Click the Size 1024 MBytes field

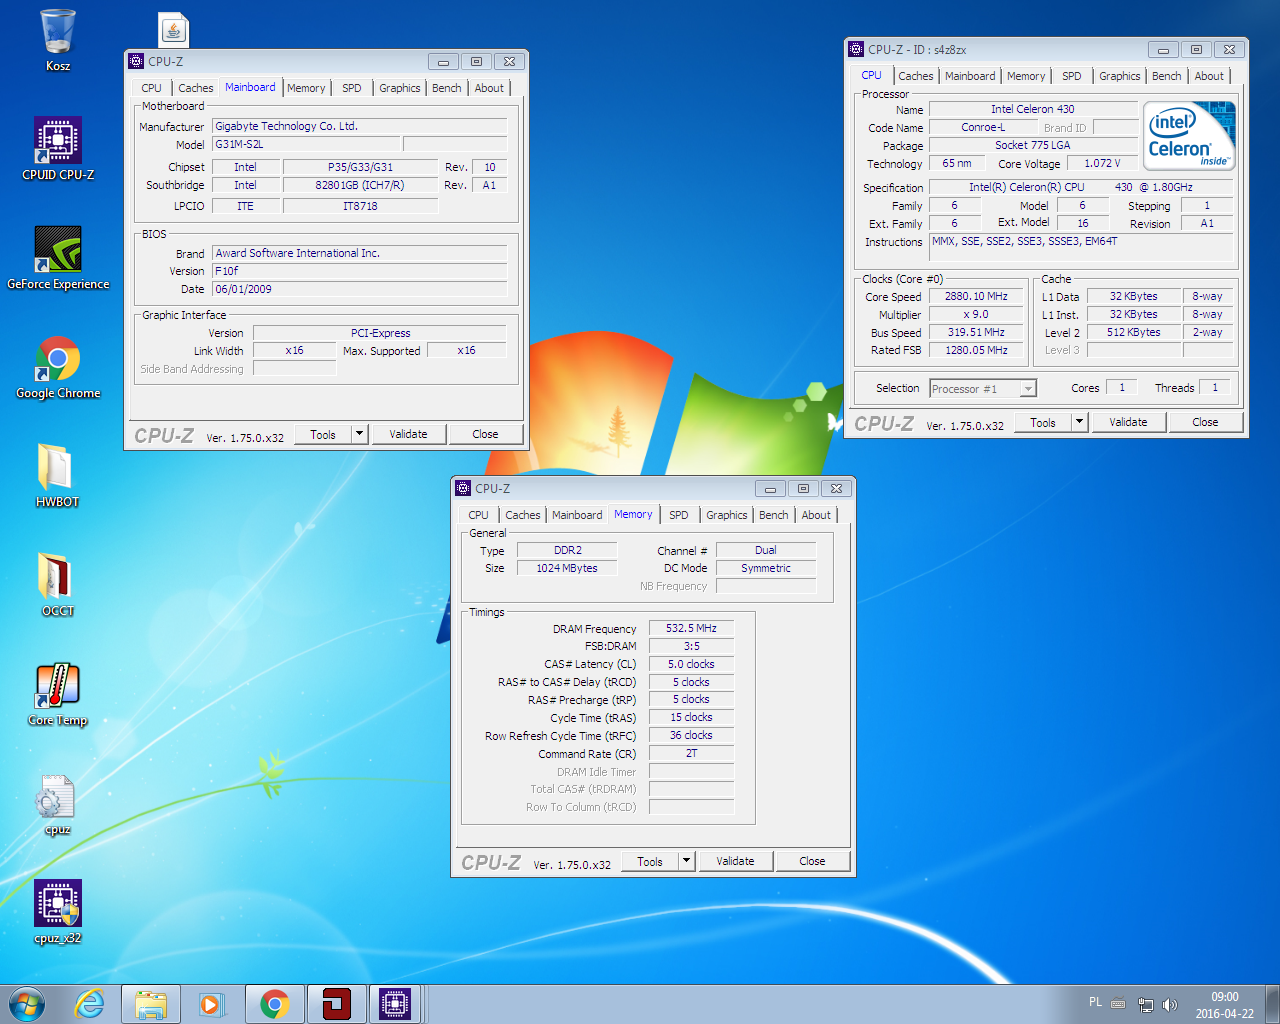[x=567, y=568]
